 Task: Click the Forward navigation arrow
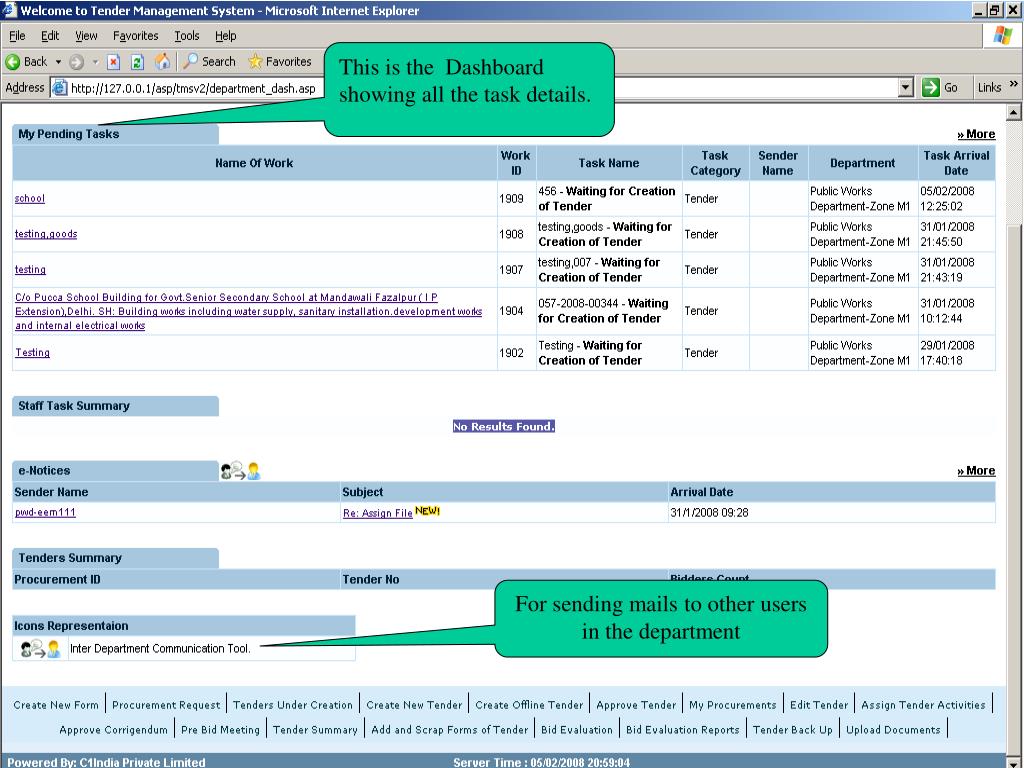[x=76, y=62]
